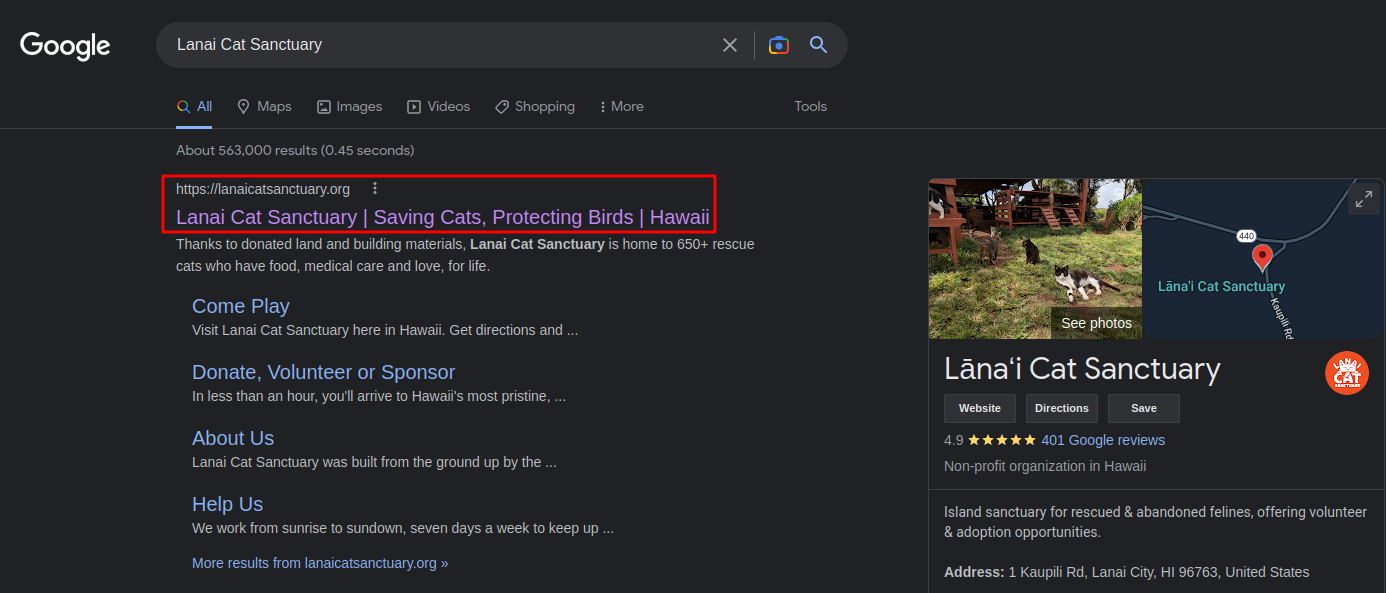Click the Google logo
The width and height of the screenshot is (1386, 593).
pos(65,46)
